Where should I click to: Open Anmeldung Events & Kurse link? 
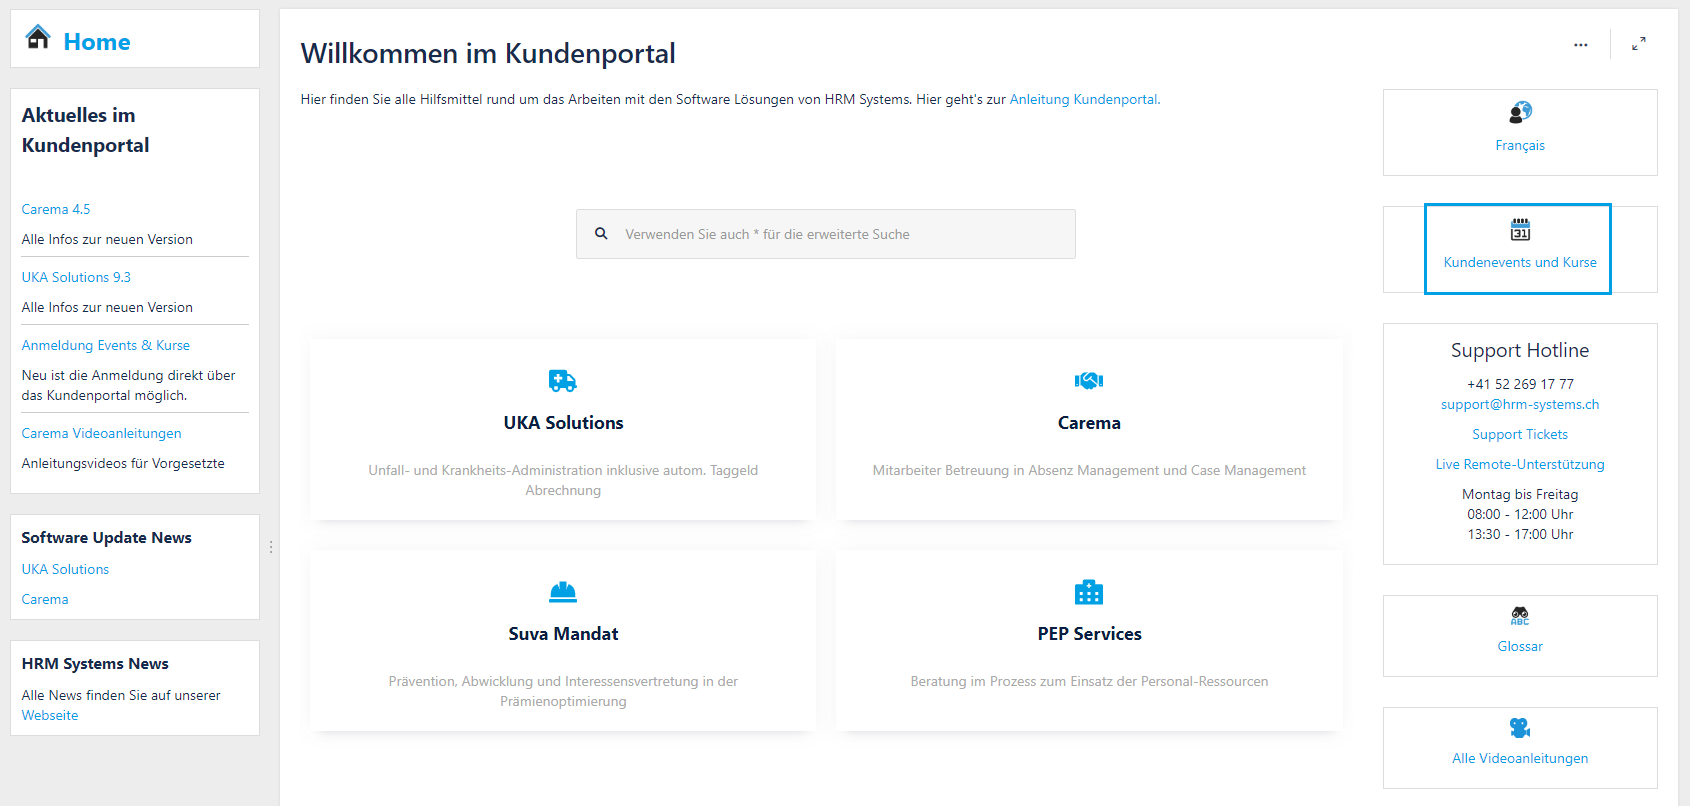(x=106, y=346)
